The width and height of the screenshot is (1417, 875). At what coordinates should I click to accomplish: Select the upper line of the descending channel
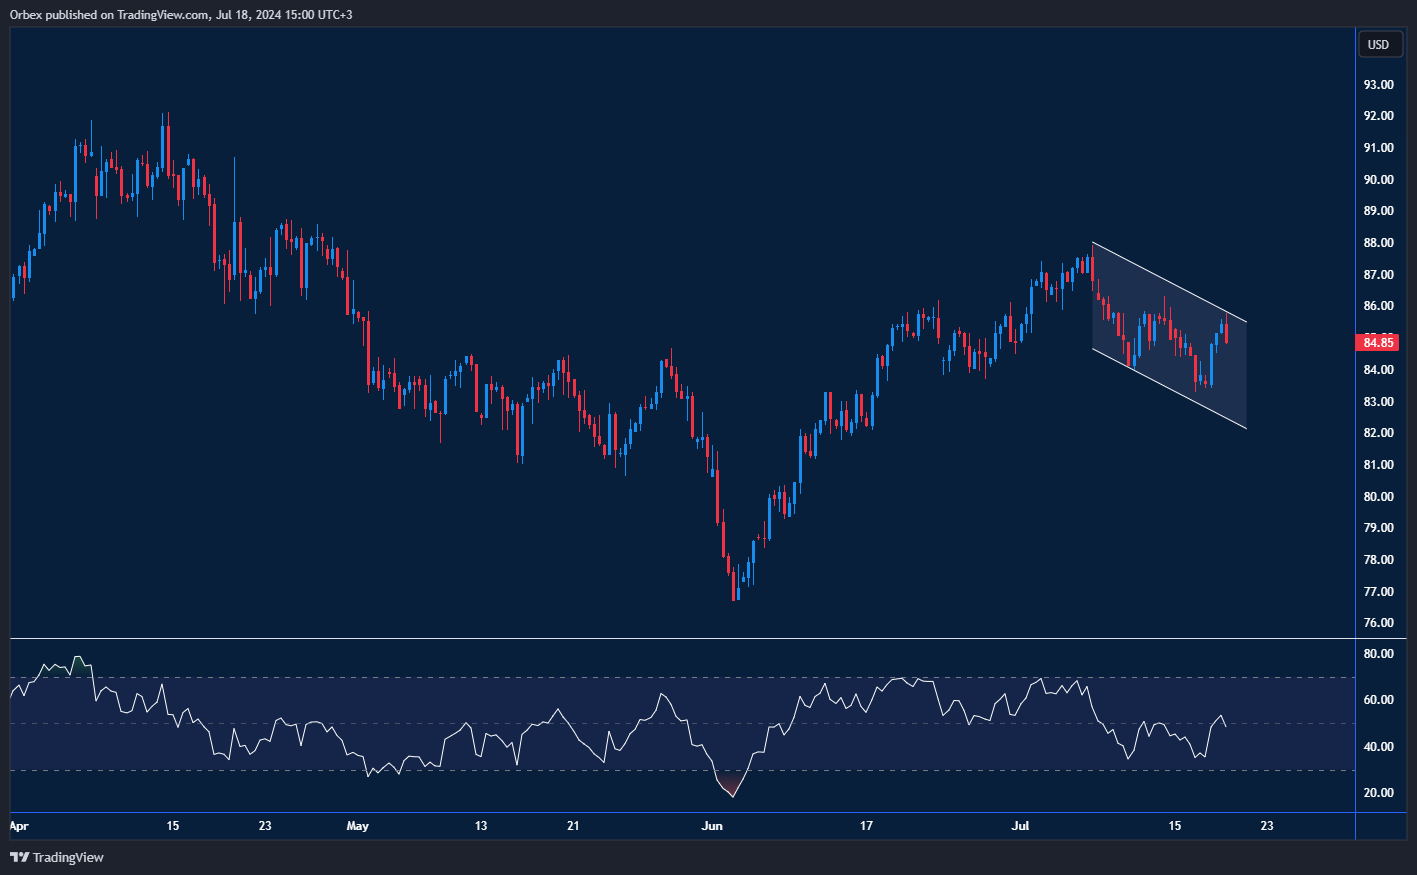coord(1168,282)
